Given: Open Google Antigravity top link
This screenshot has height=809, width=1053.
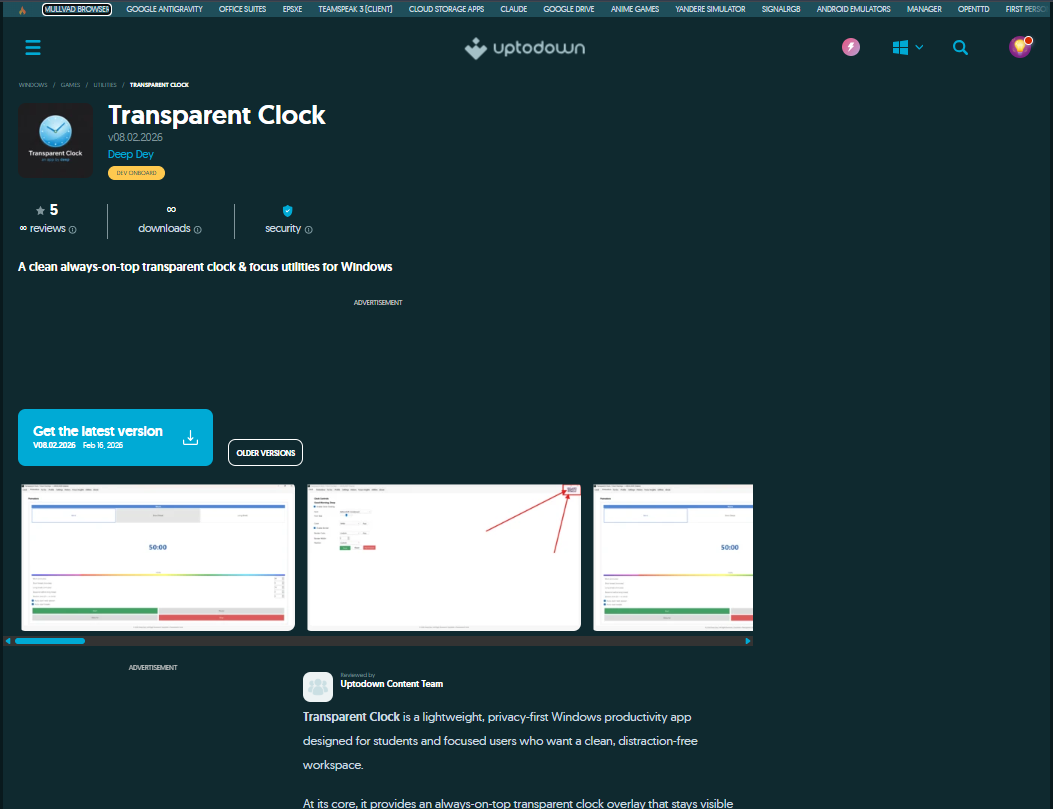Looking at the screenshot, I should (165, 9).
